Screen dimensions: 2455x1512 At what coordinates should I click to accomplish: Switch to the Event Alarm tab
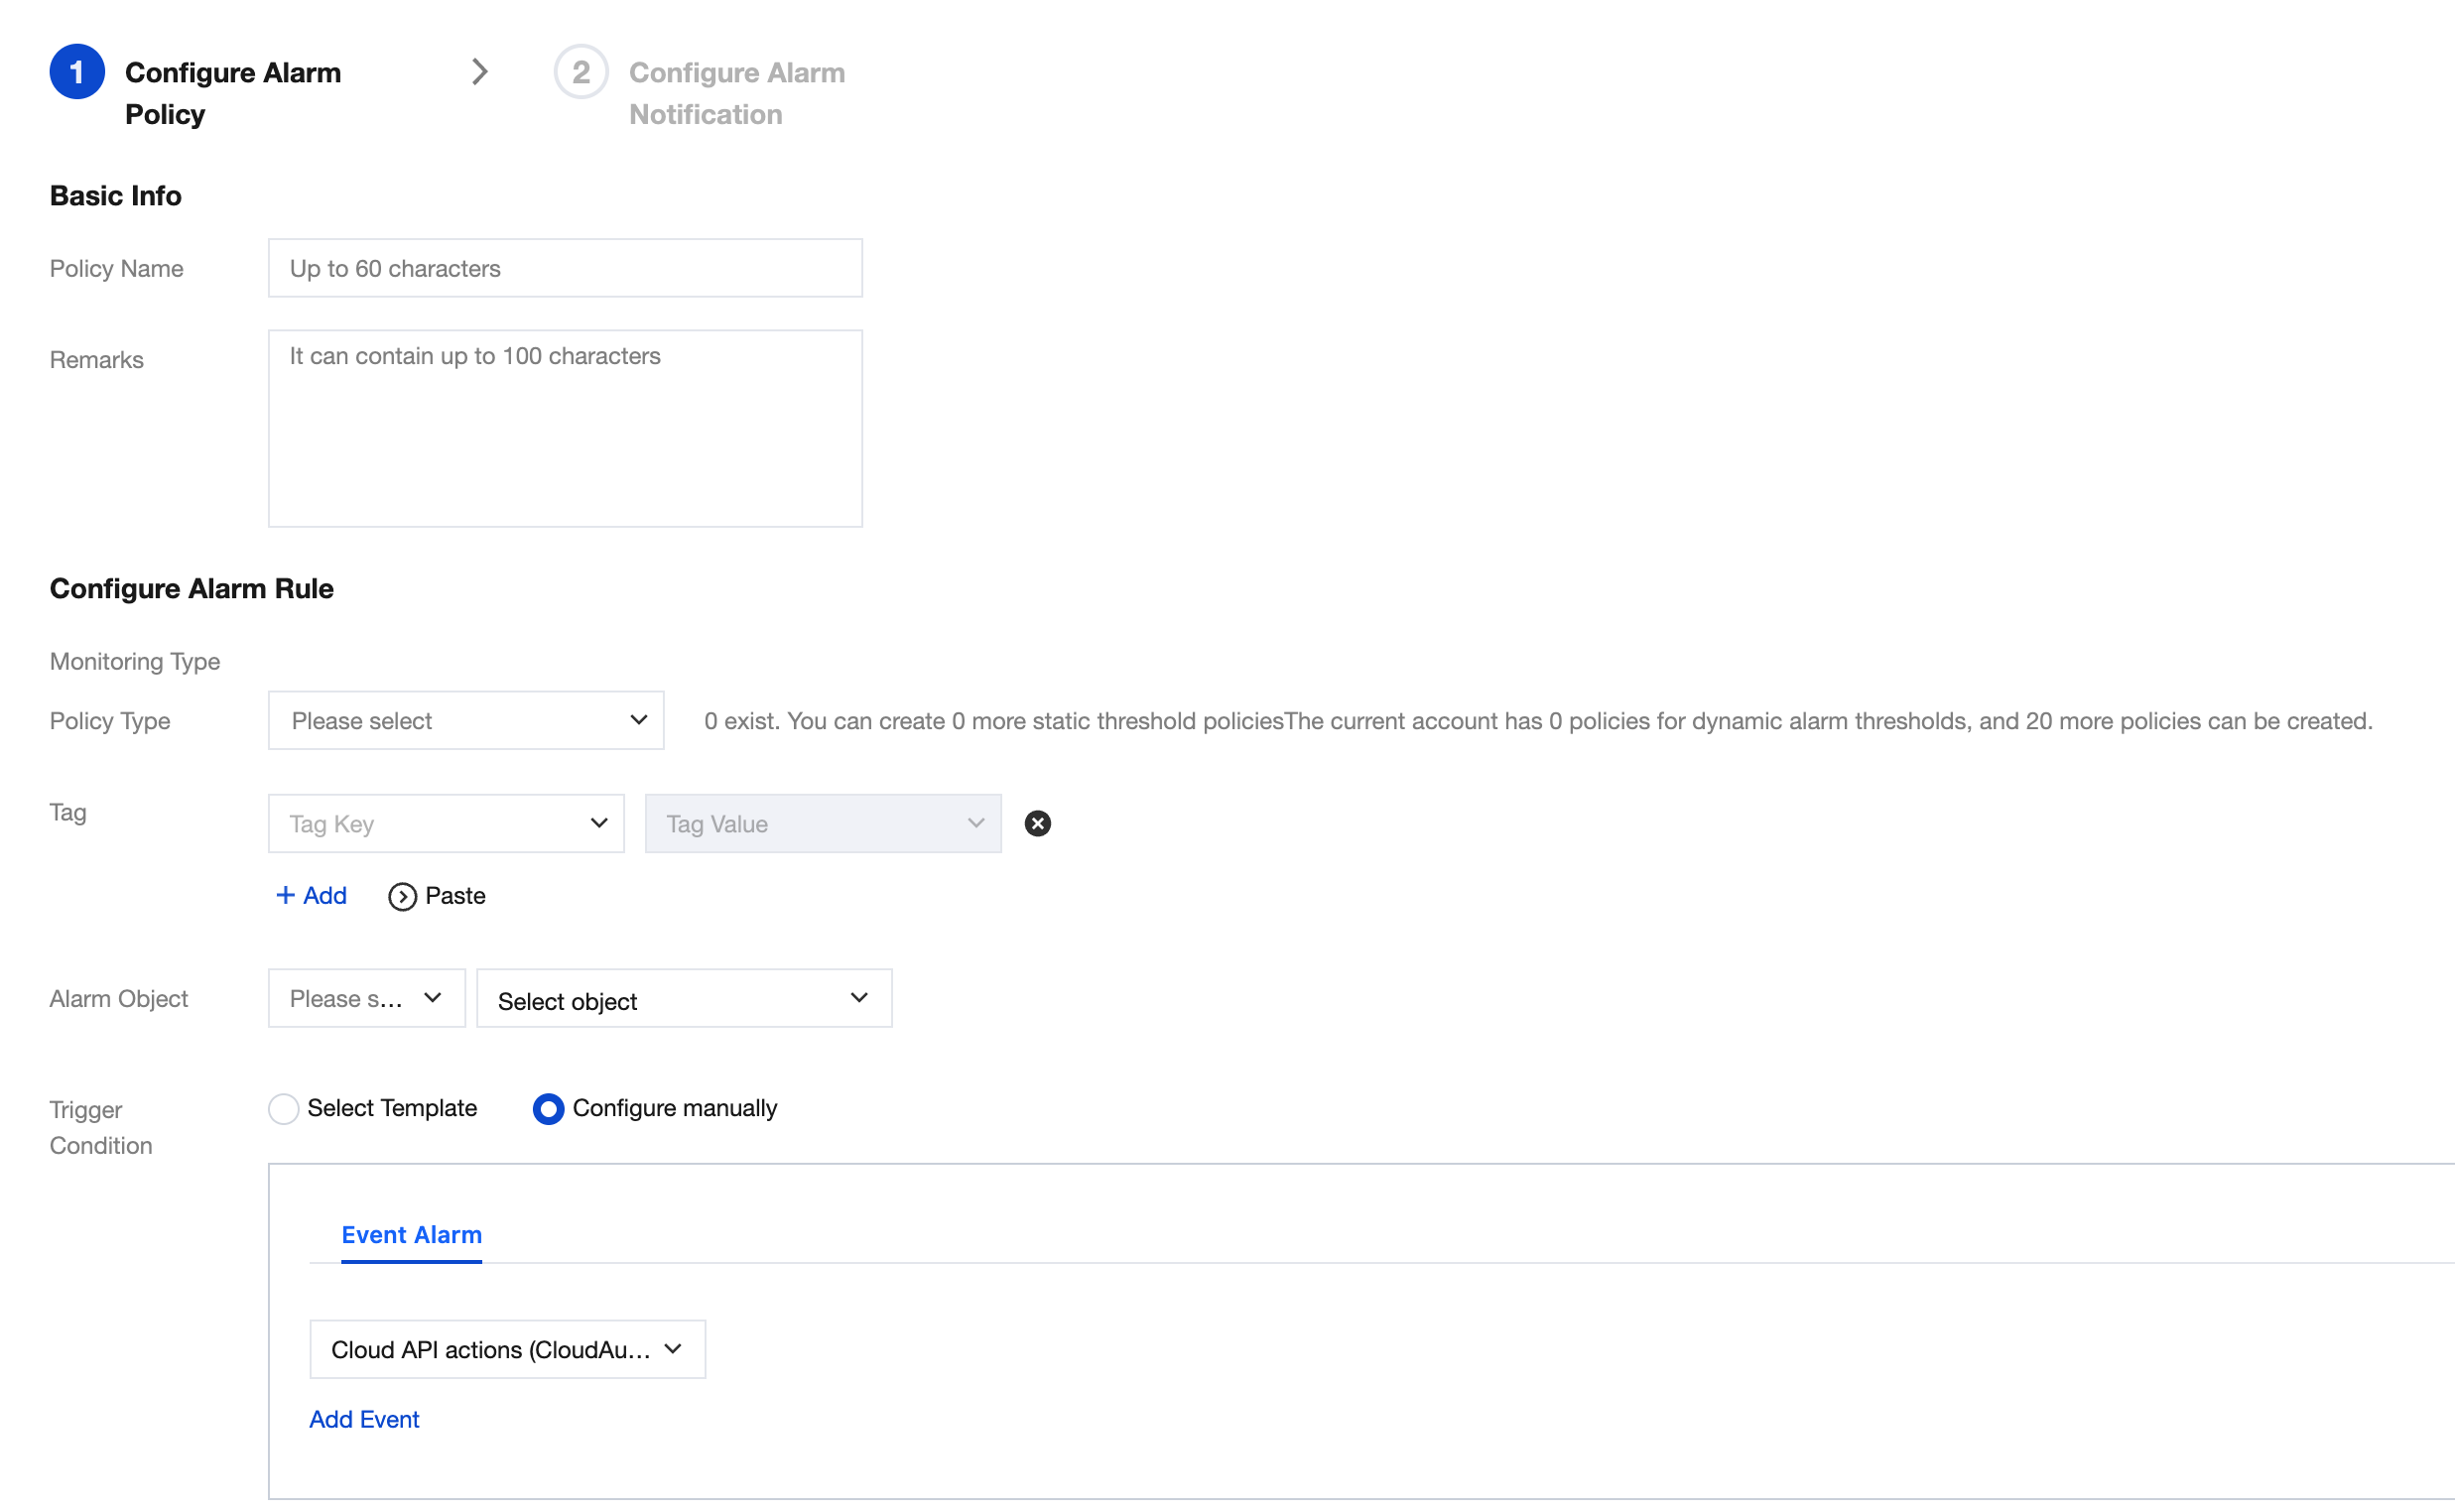[411, 1235]
